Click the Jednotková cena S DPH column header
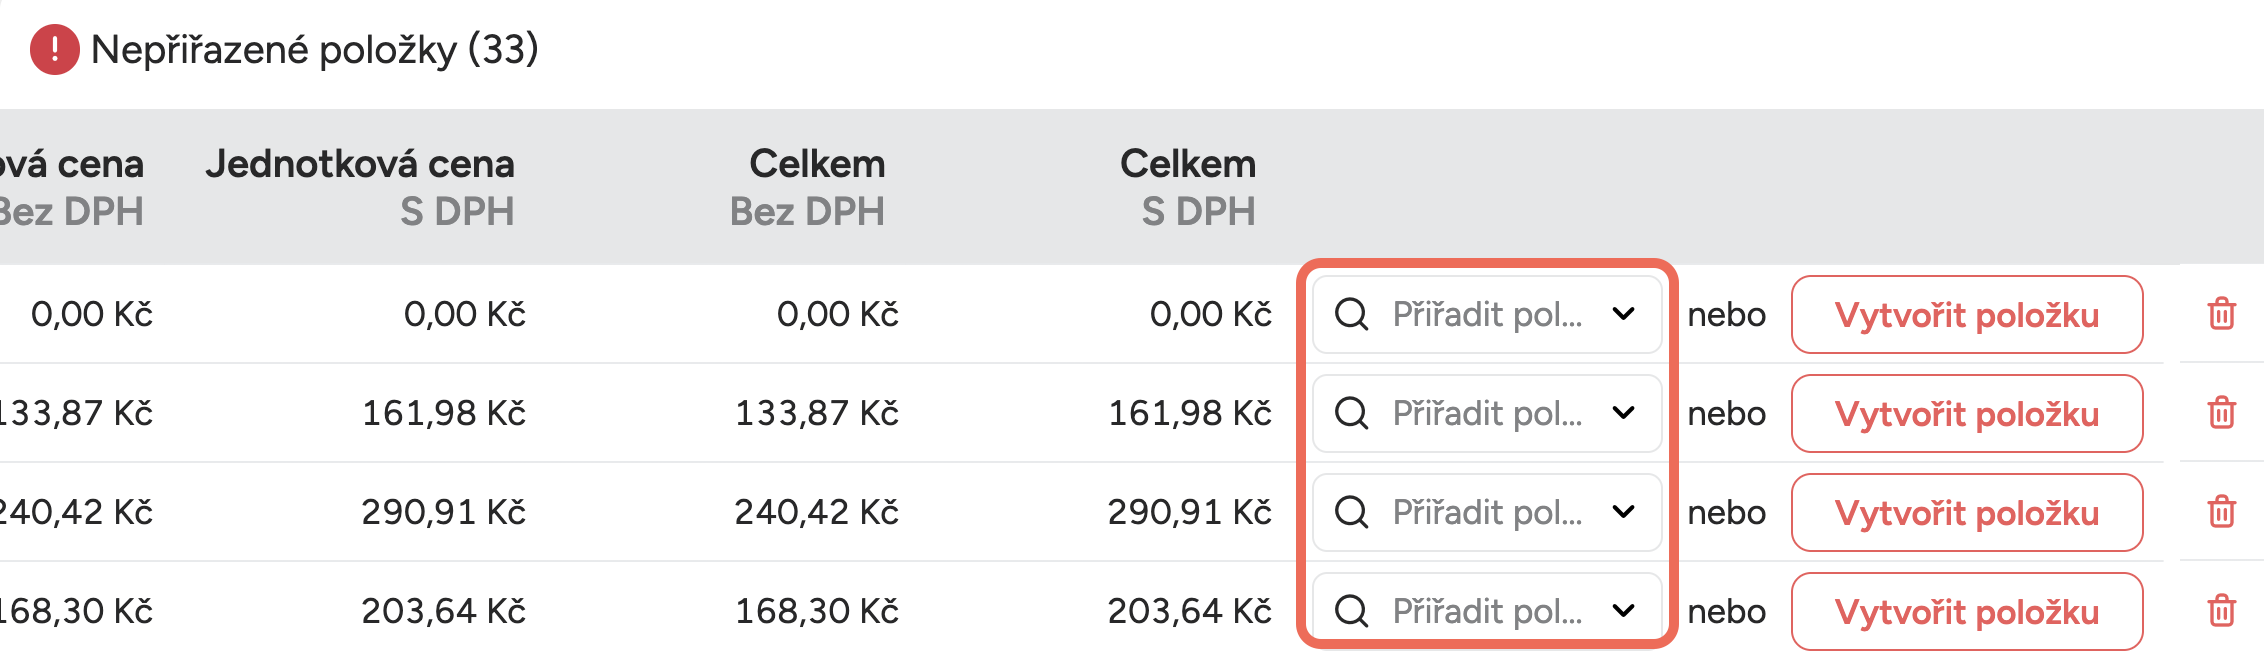The image size is (2264, 656). click(x=360, y=187)
